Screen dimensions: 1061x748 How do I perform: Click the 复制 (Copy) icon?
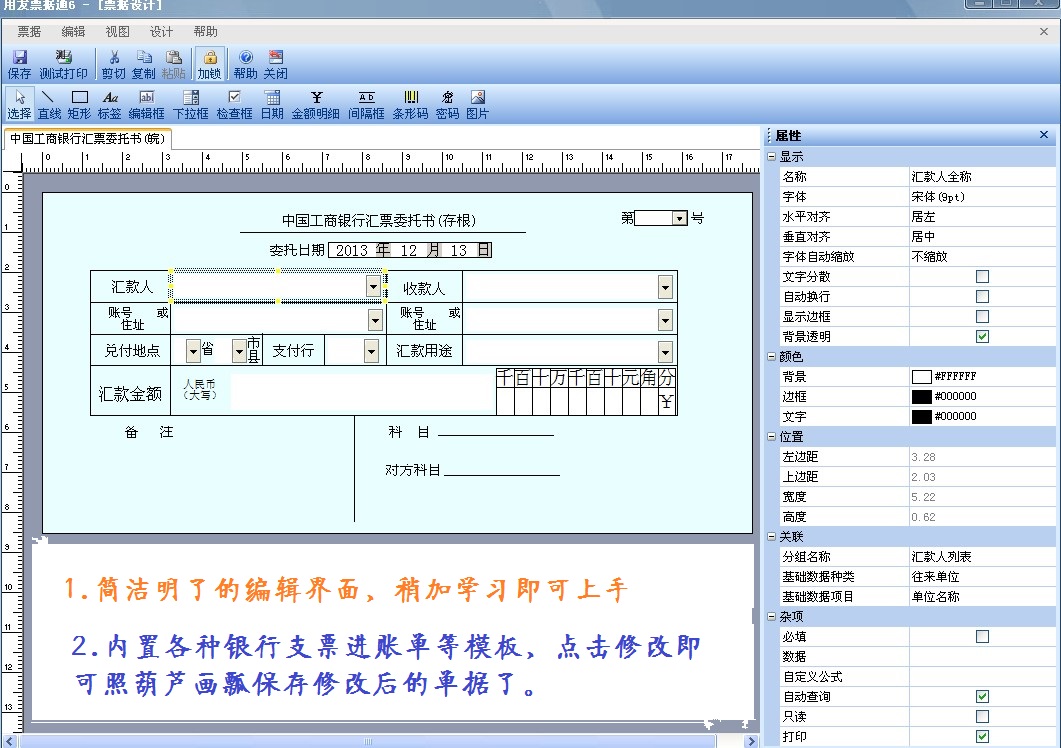click(143, 65)
